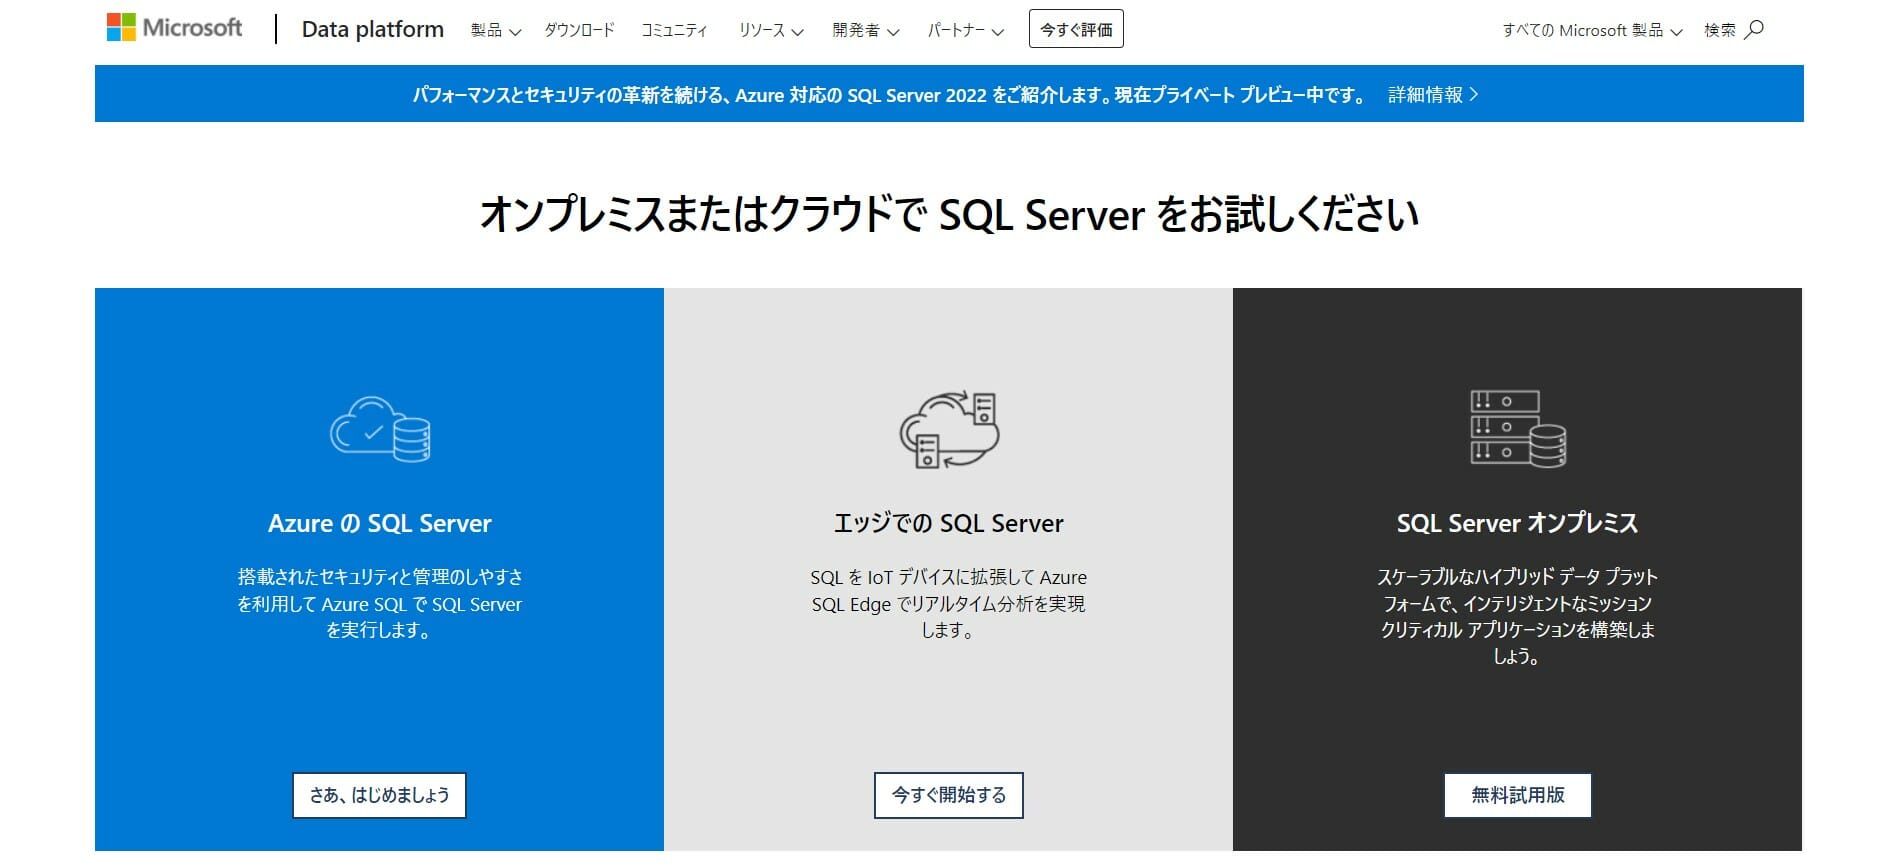Click 今すぐ開始する button
This screenshot has width=1888, height=867.
949,795
